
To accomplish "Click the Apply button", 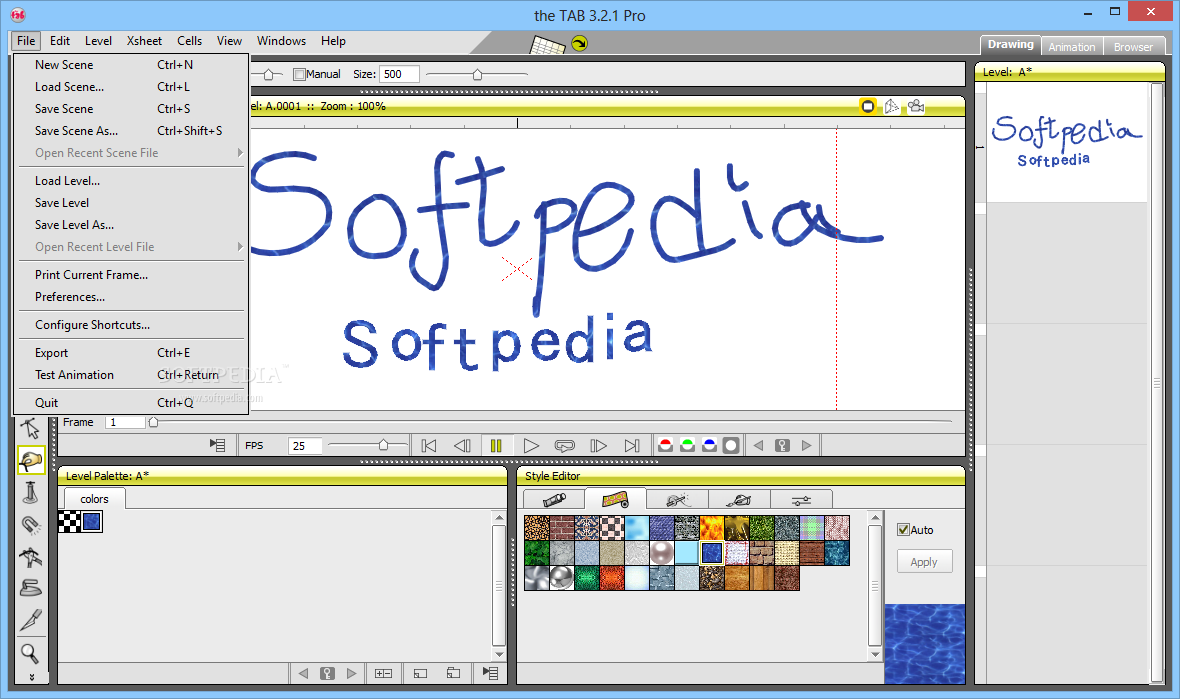I will pyautogui.click(x=924, y=562).
